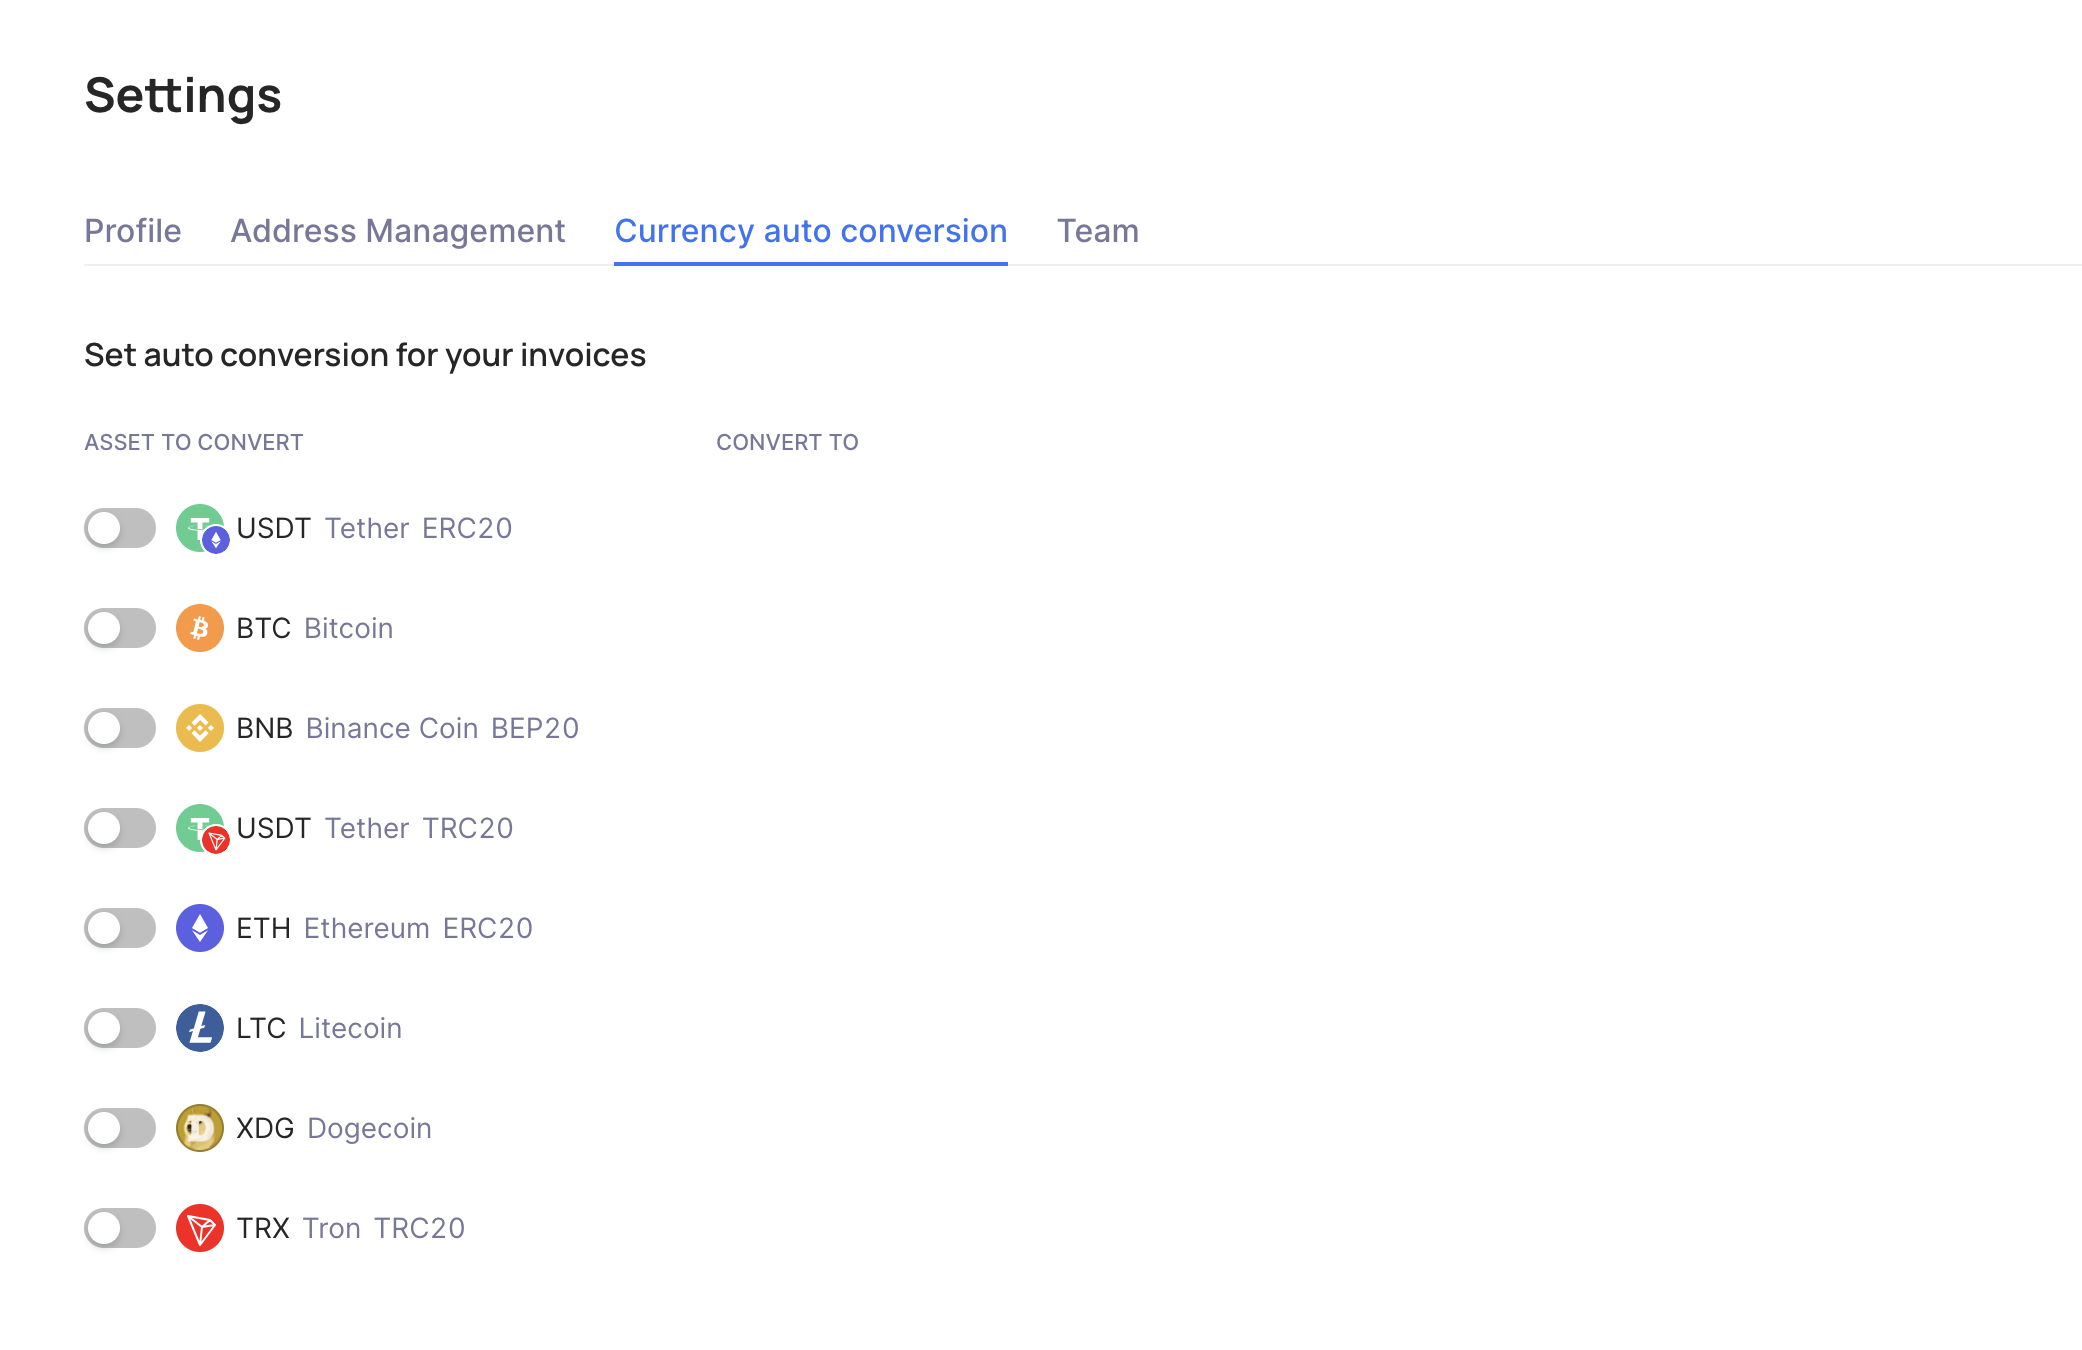Select Currency auto conversion tab
Screen dimensions: 2082x1350
(811, 231)
